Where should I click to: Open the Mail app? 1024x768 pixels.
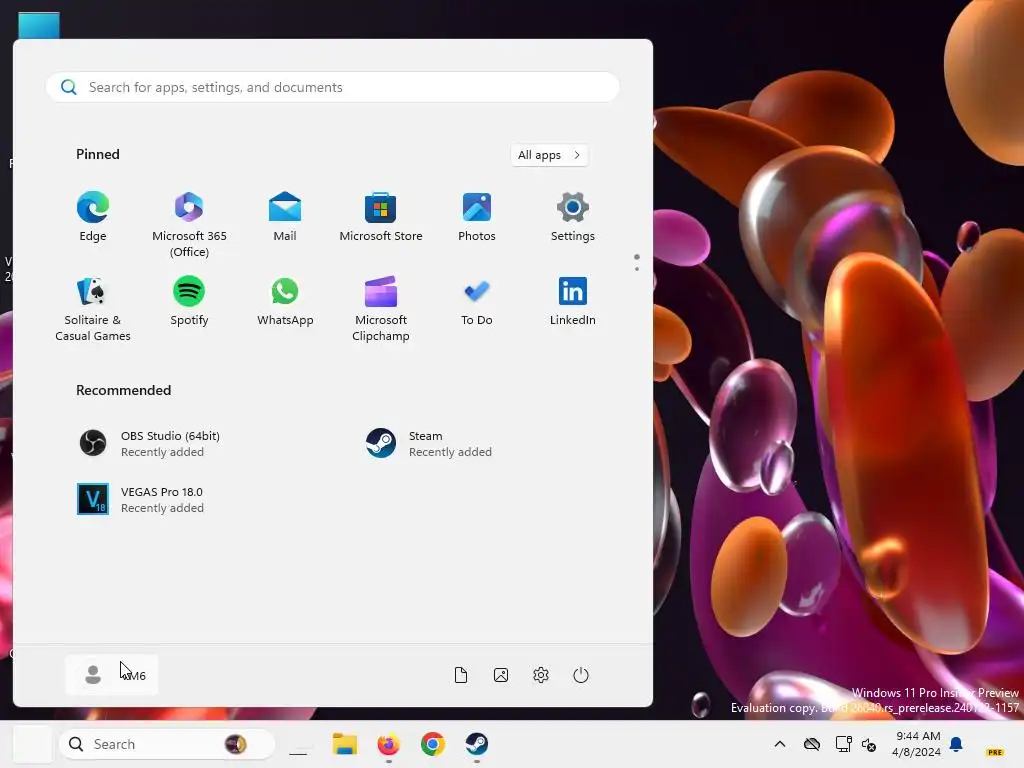[285, 218]
